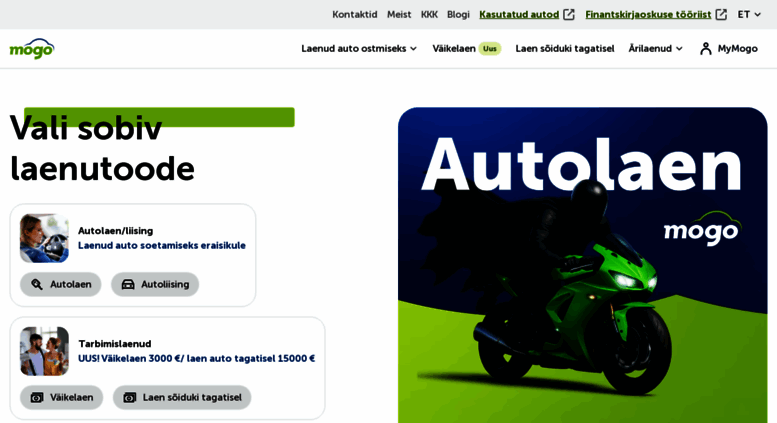
Task: Click the MyMogo user profile icon
Action: point(706,49)
